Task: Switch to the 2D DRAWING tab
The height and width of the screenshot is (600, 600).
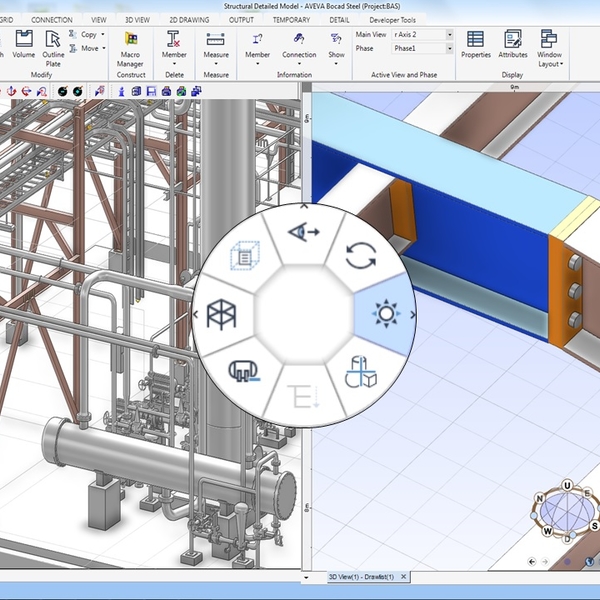Action: pos(189,20)
